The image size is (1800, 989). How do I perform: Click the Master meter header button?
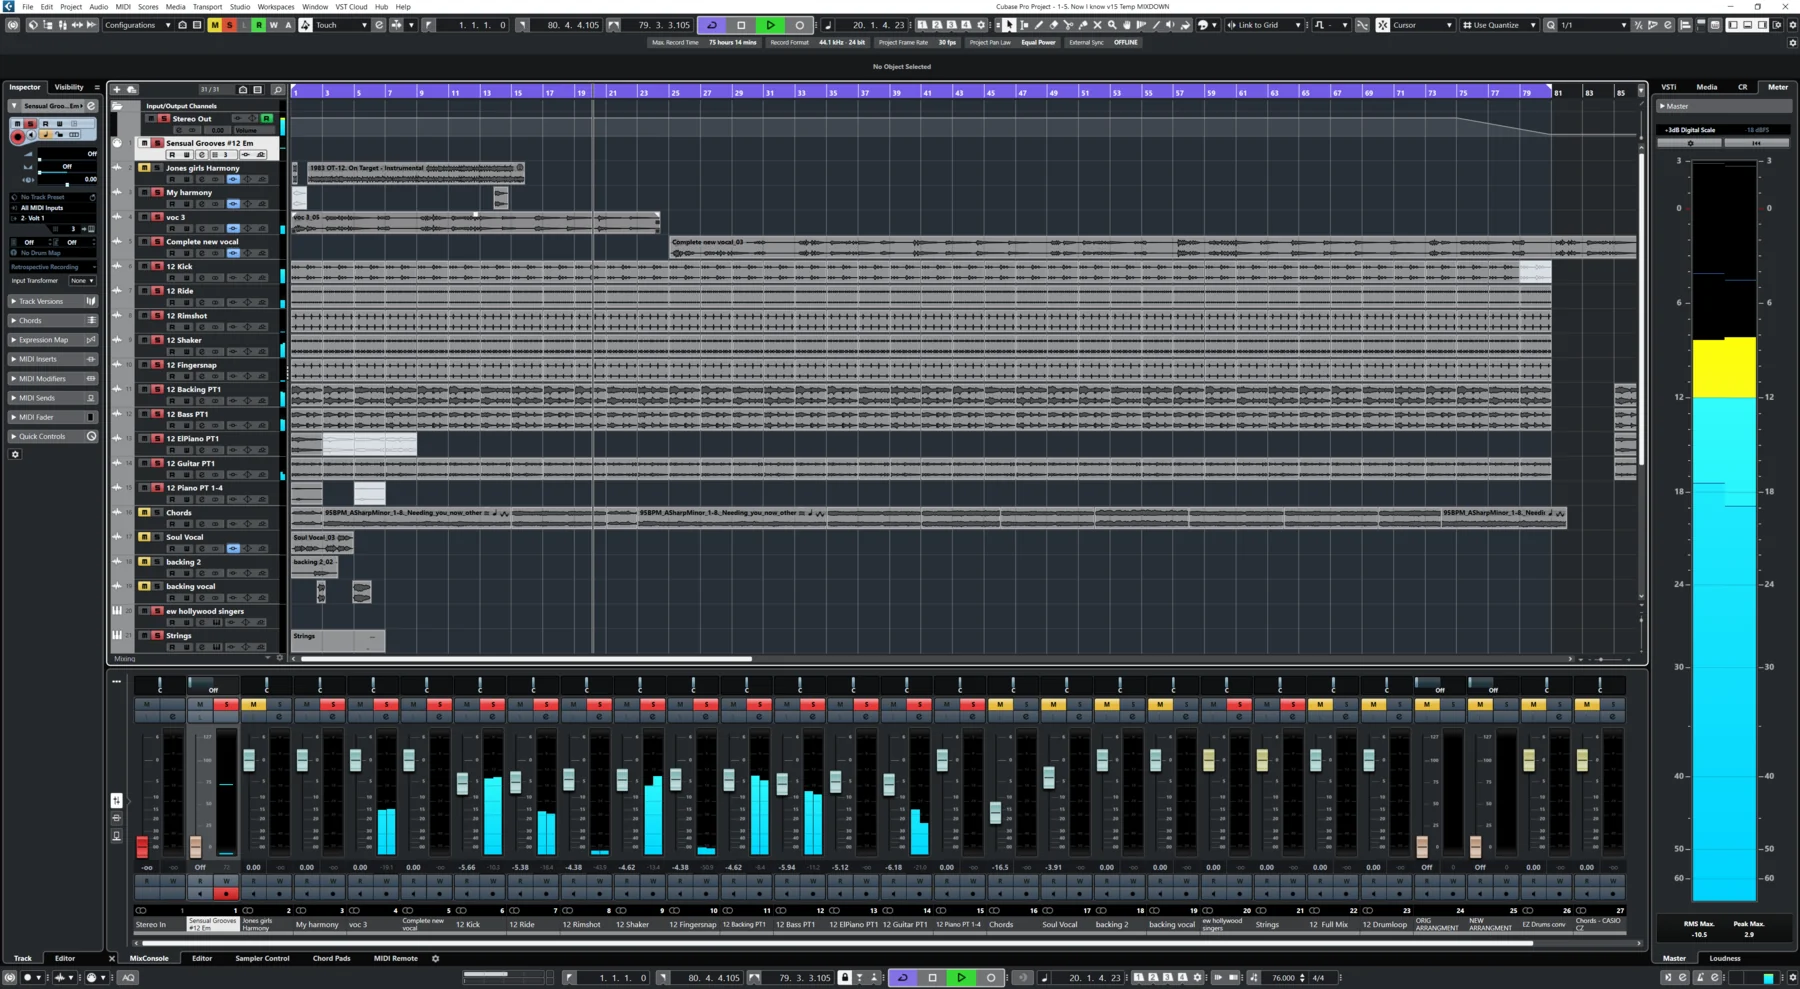point(1724,106)
